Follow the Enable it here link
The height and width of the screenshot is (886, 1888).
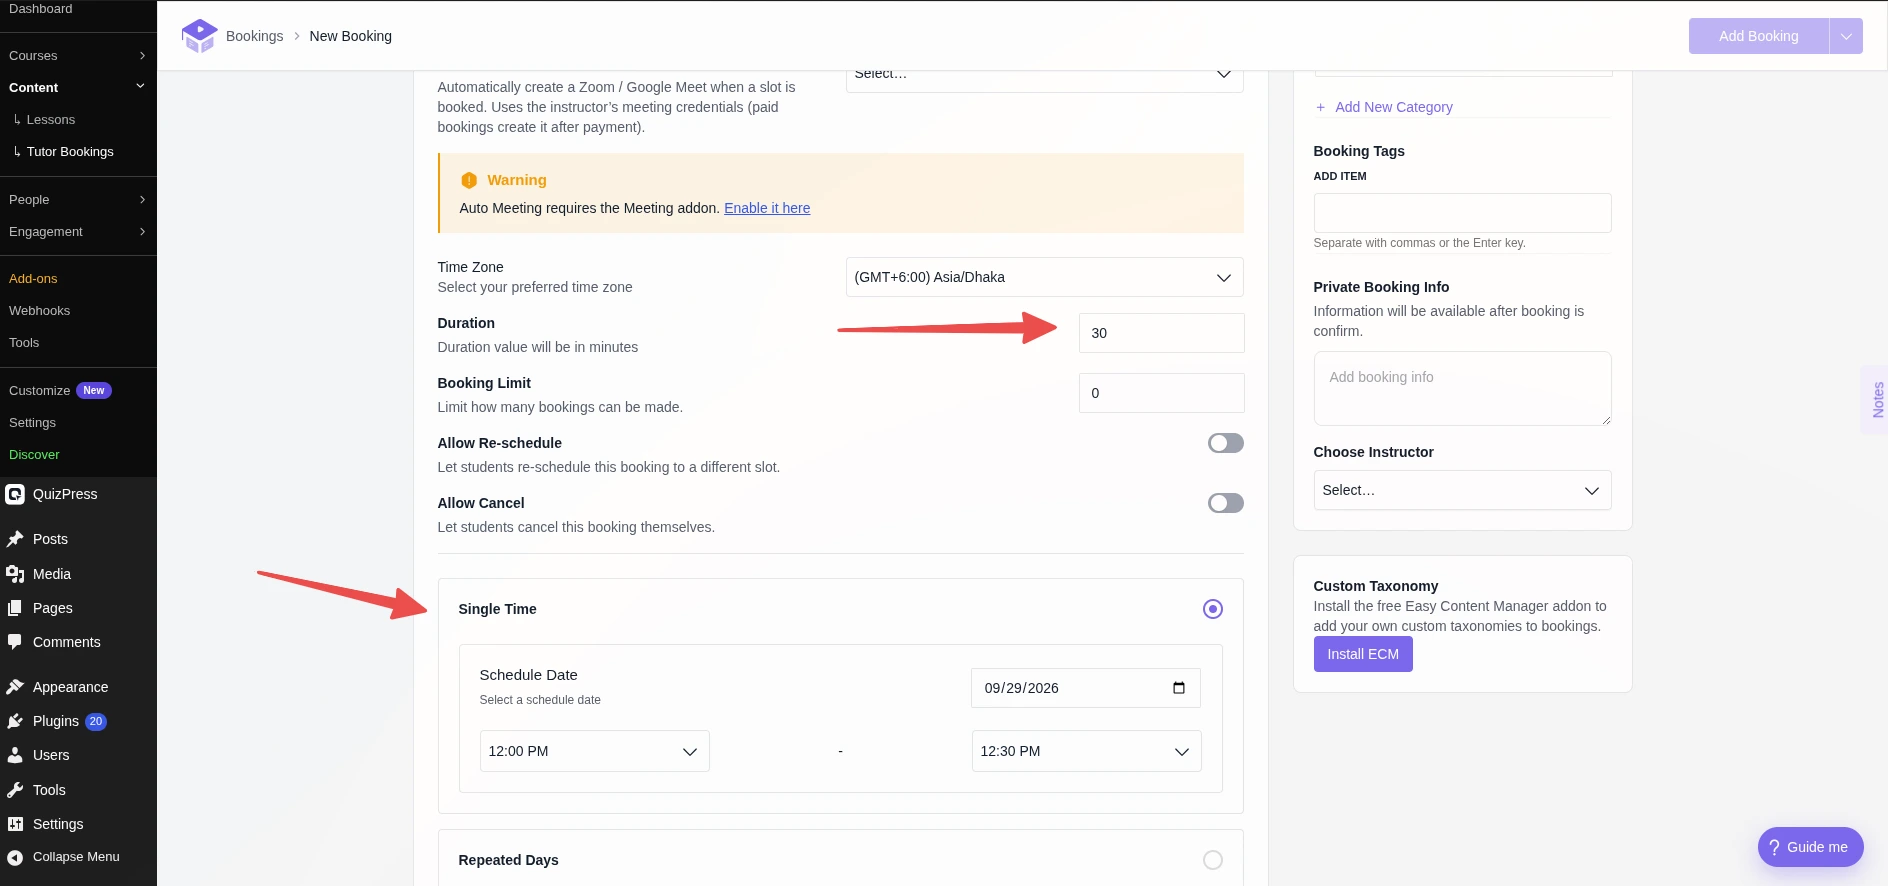(x=767, y=208)
